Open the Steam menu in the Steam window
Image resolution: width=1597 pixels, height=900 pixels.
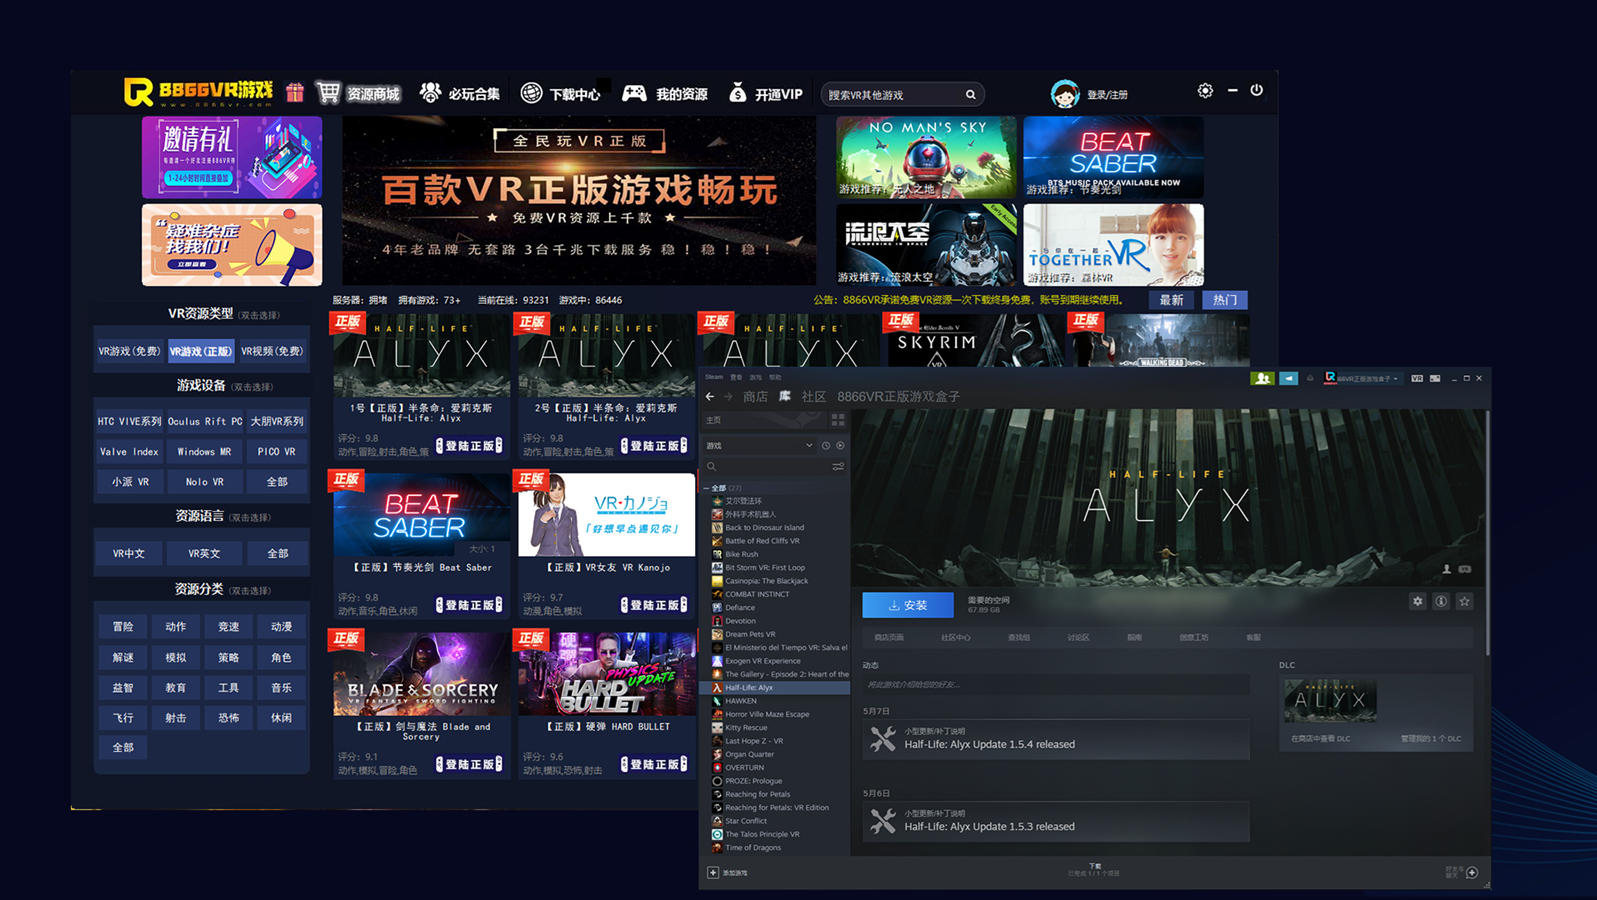(x=714, y=377)
